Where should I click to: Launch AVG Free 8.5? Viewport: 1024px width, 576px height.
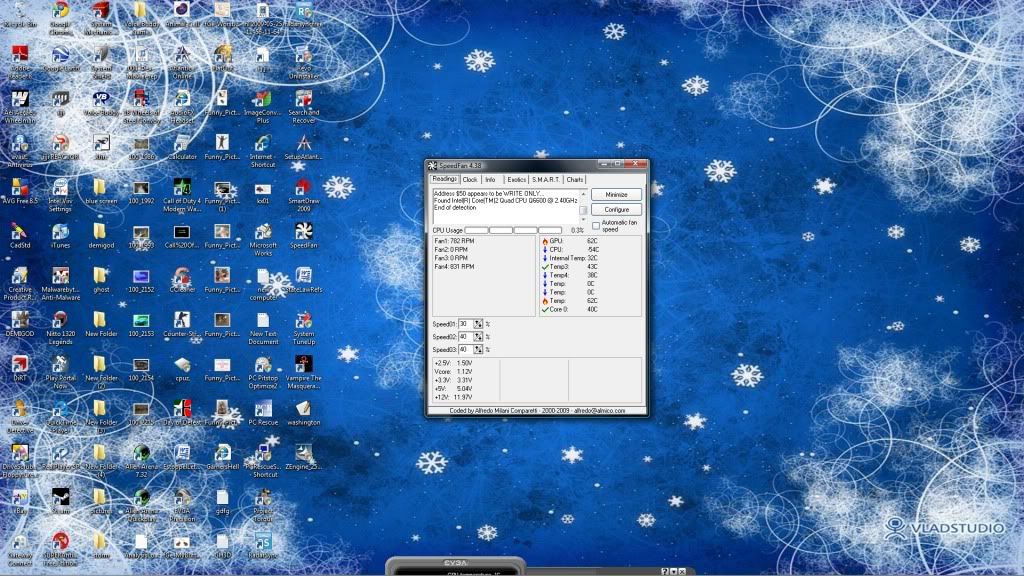click(x=20, y=185)
